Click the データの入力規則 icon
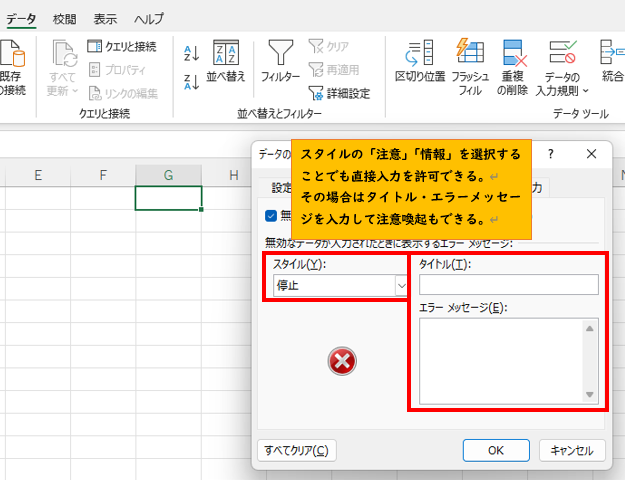625x480 pixels. click(562, 52)
